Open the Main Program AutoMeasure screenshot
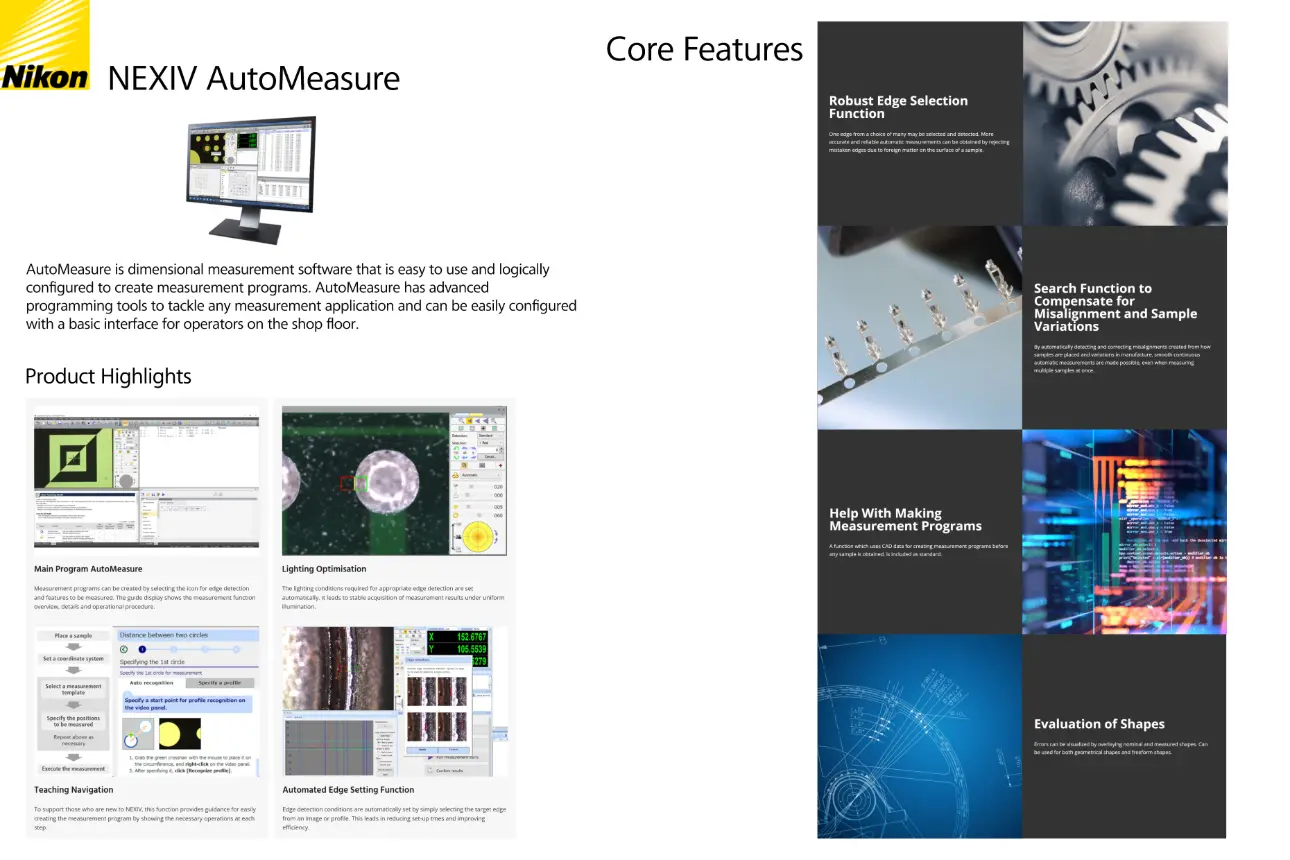Image resolution: width=1290 pixels, height=860 pixels. pyautogui.click(x=146, y=479)
